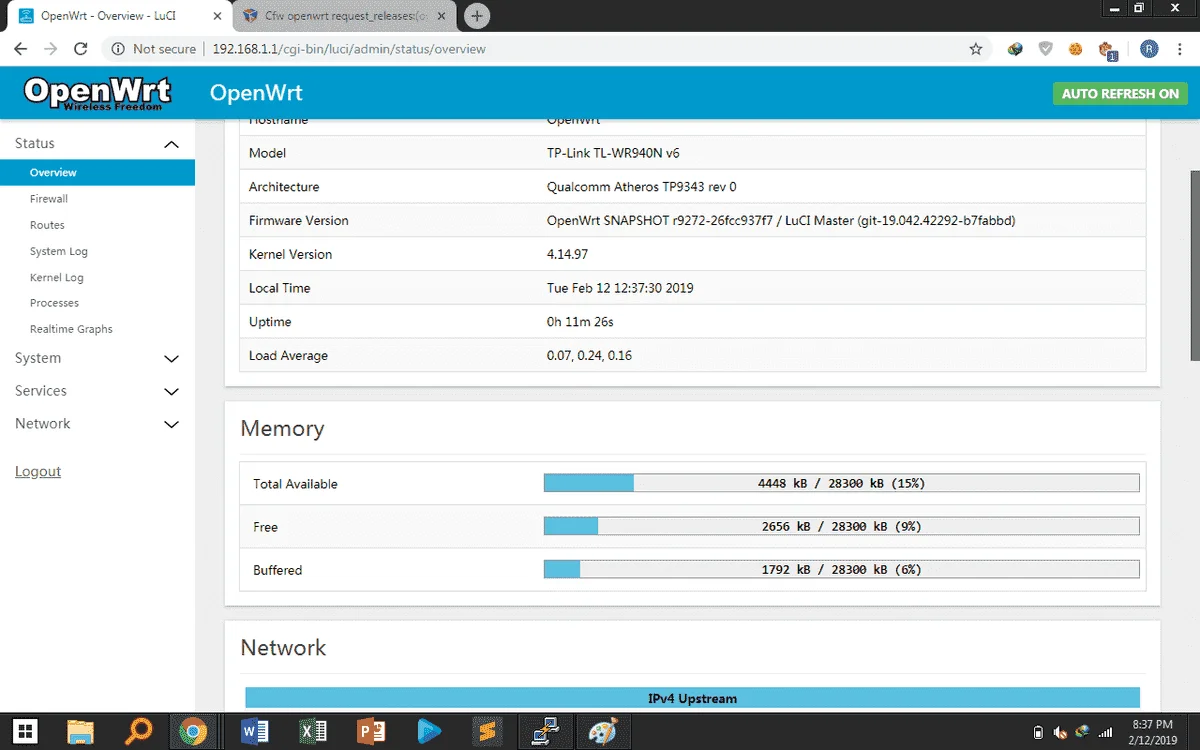
Task: Open Sublime Text from the taskbar
Action: tap(487, 731)
